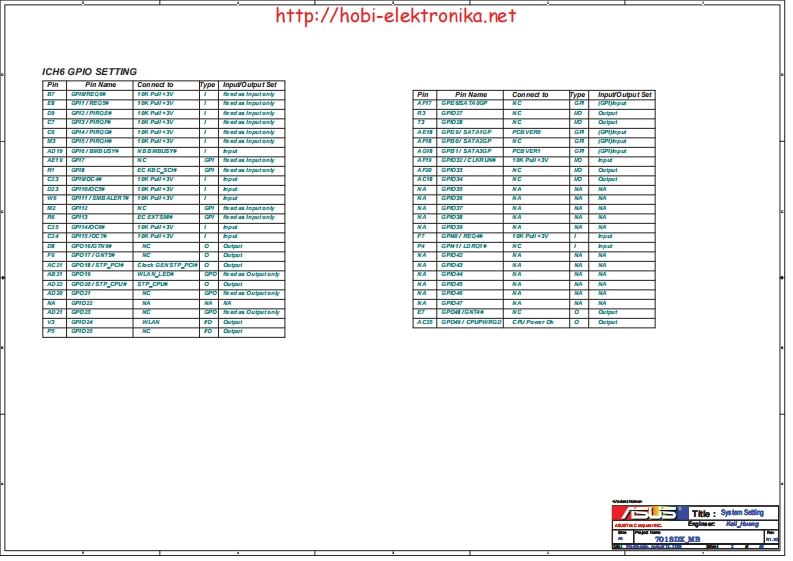Click the WLAN_LED# cell in left table
The image size is (793, 561).
pyautogui.click(x=156, y=274)
